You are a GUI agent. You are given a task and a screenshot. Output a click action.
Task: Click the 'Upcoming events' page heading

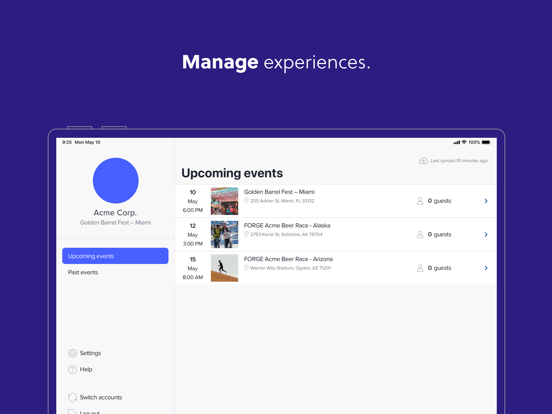(232, 173)
